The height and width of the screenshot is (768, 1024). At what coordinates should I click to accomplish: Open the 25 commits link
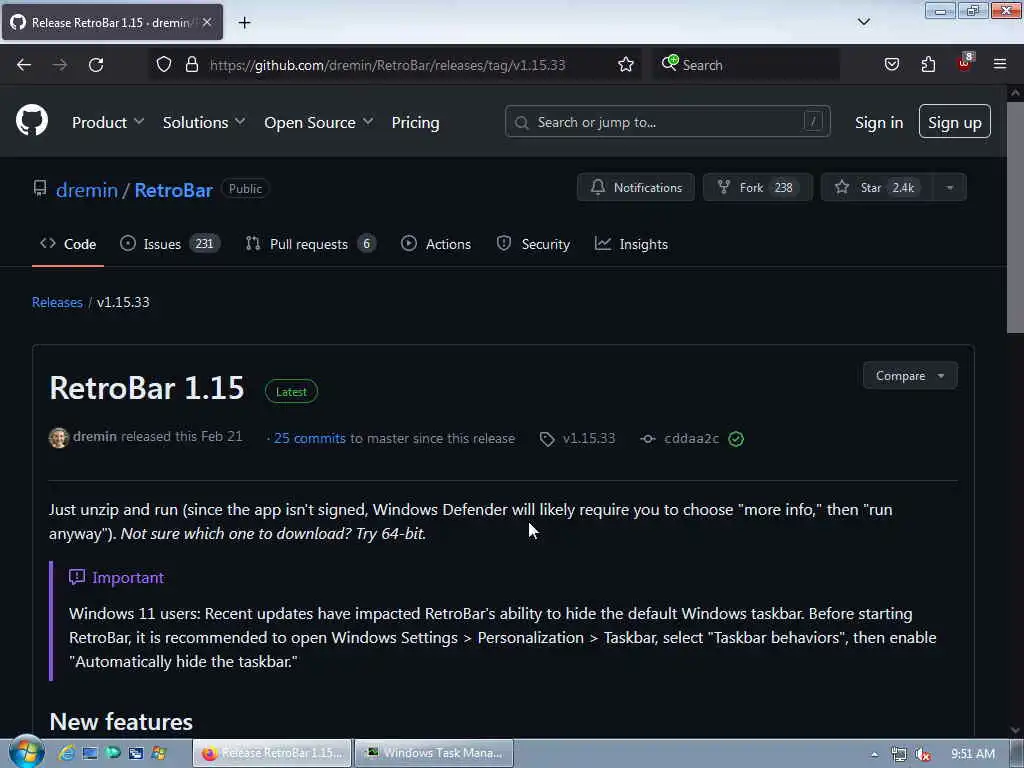tap(310, 438)
